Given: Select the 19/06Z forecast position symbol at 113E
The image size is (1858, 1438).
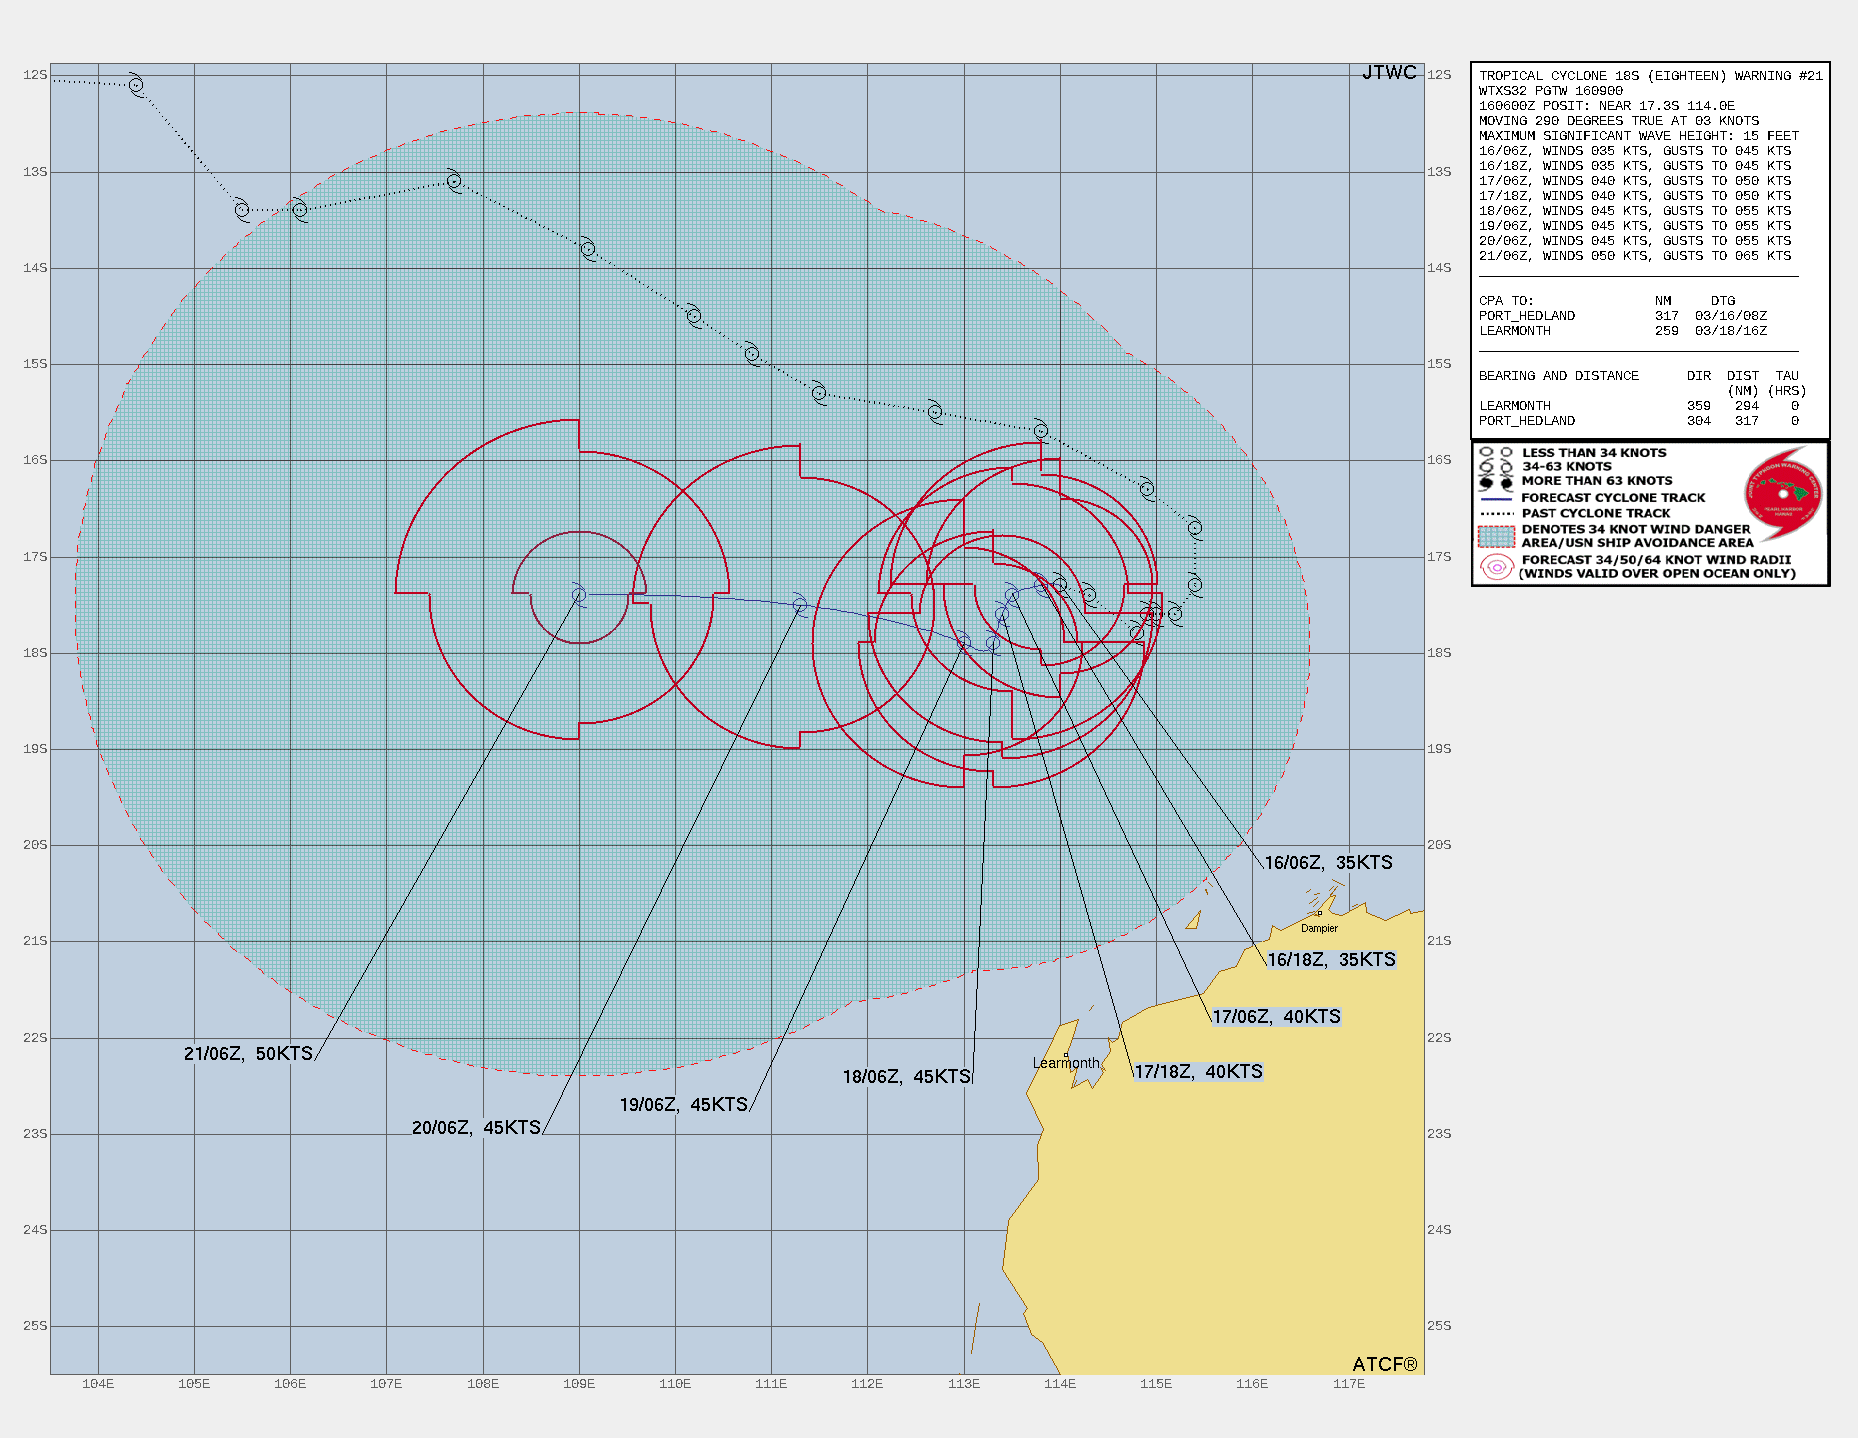Looking at the screenshot, I should pyautogui.click(x=964, y=642).
